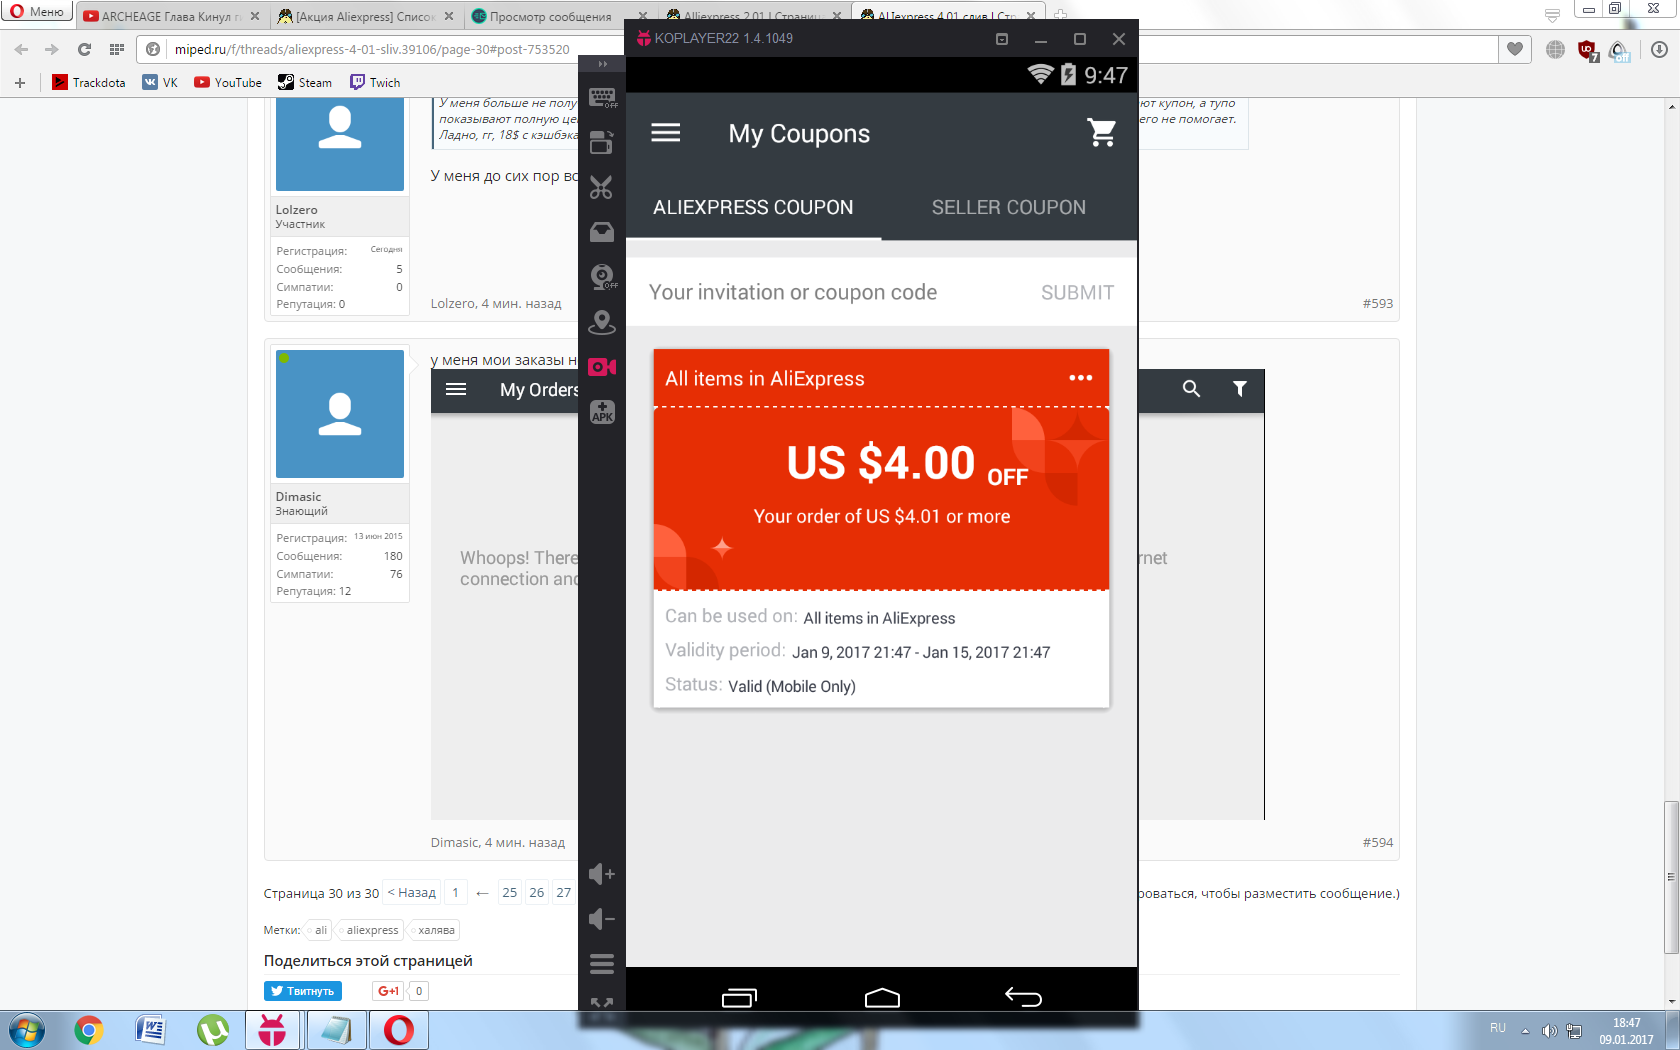Viewport: 1680px width, 1050px height.
Task: Search icon in My Orders screenshot
Action: click(1191, 389)
